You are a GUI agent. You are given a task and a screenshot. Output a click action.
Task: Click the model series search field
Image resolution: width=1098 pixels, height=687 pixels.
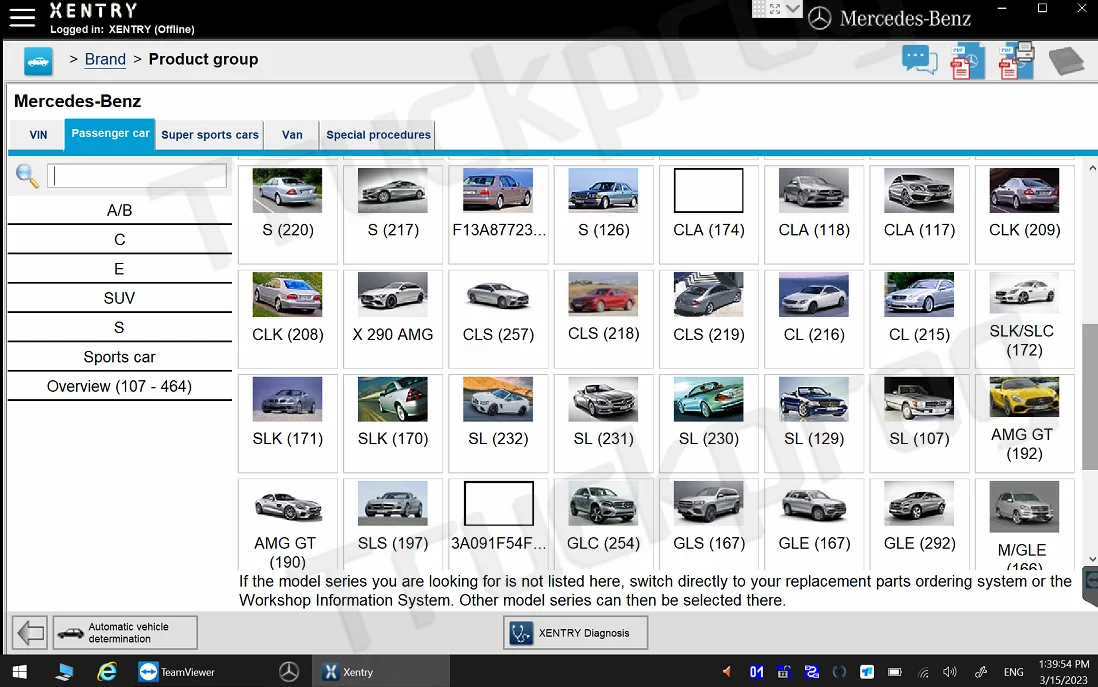[137, 176]
